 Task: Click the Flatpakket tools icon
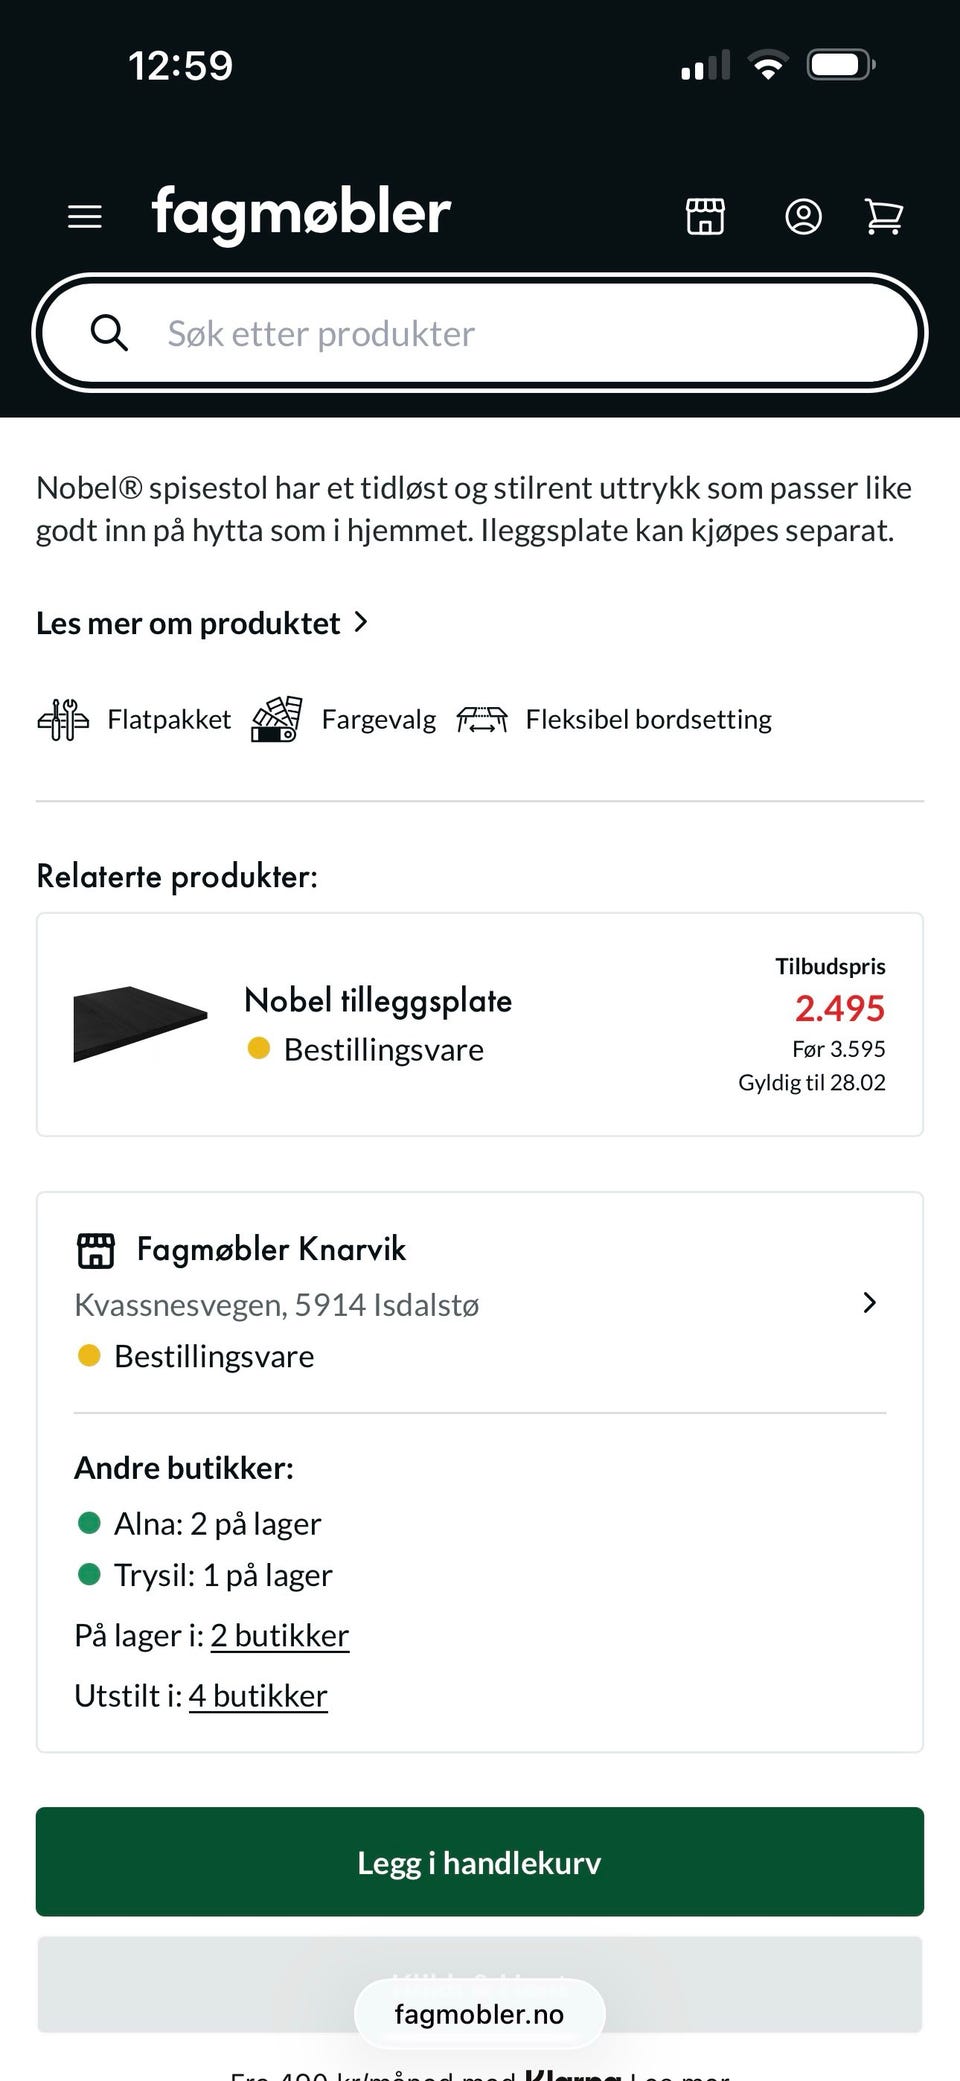pyautogui.click(x=62, y=718)
